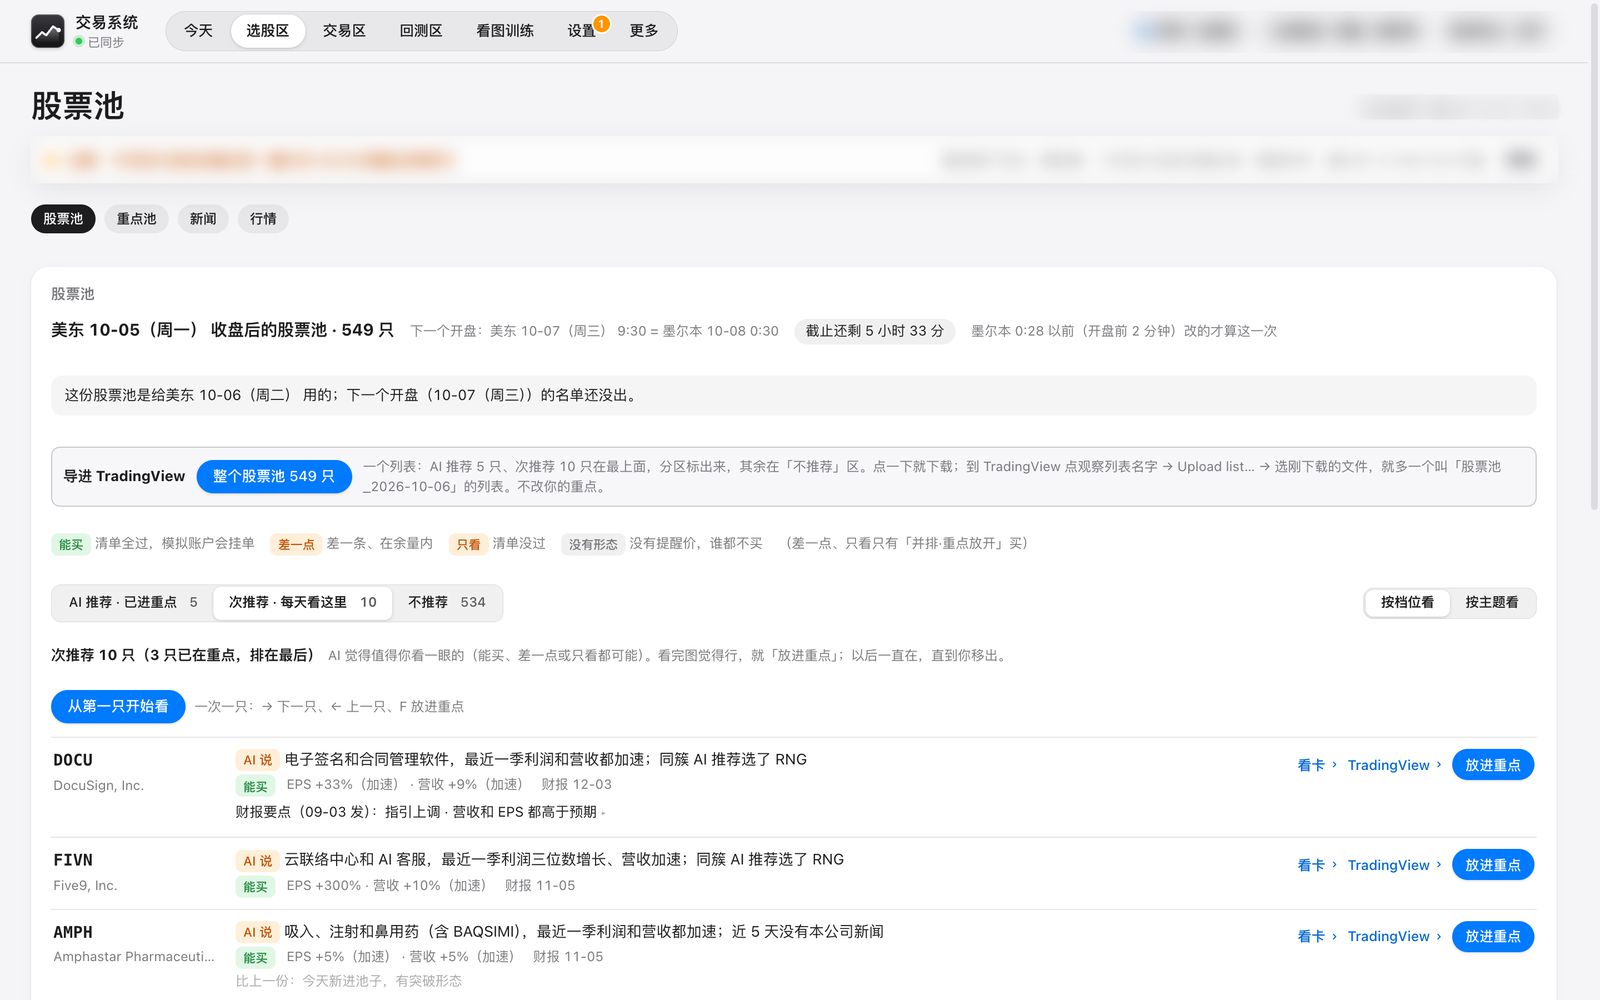Select the 股票池 sub-tab pill
The height and width of the screenshot is (1000, 1600).
63,219
